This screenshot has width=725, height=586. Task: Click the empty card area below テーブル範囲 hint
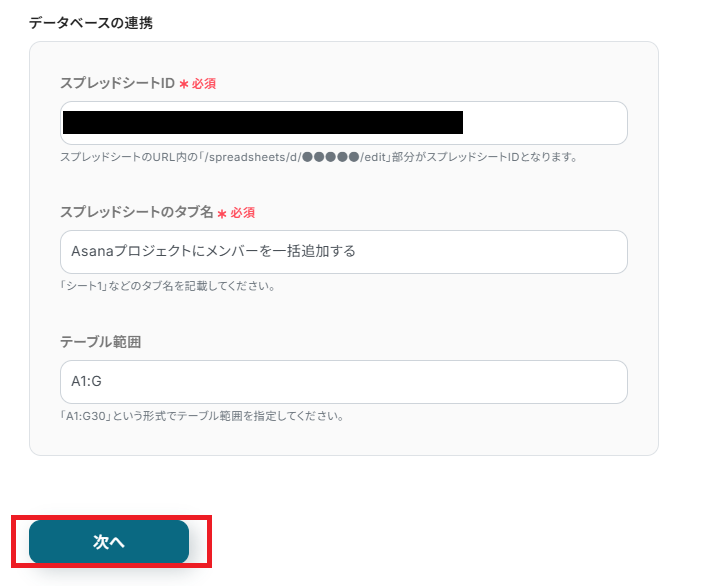pyautogui.click(x=343, y=438)
